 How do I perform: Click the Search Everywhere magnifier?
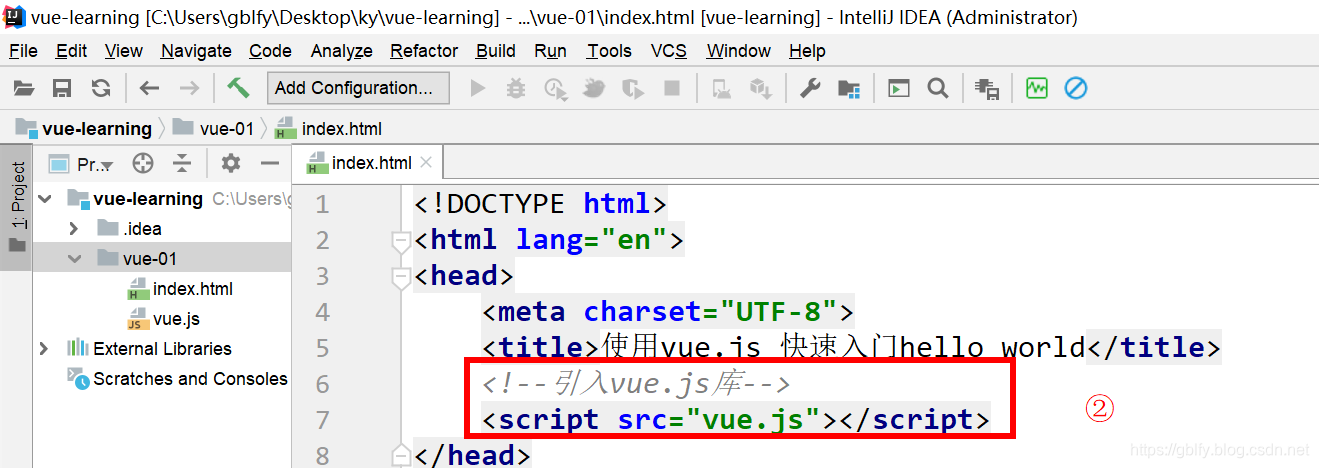tap(937, 89)
